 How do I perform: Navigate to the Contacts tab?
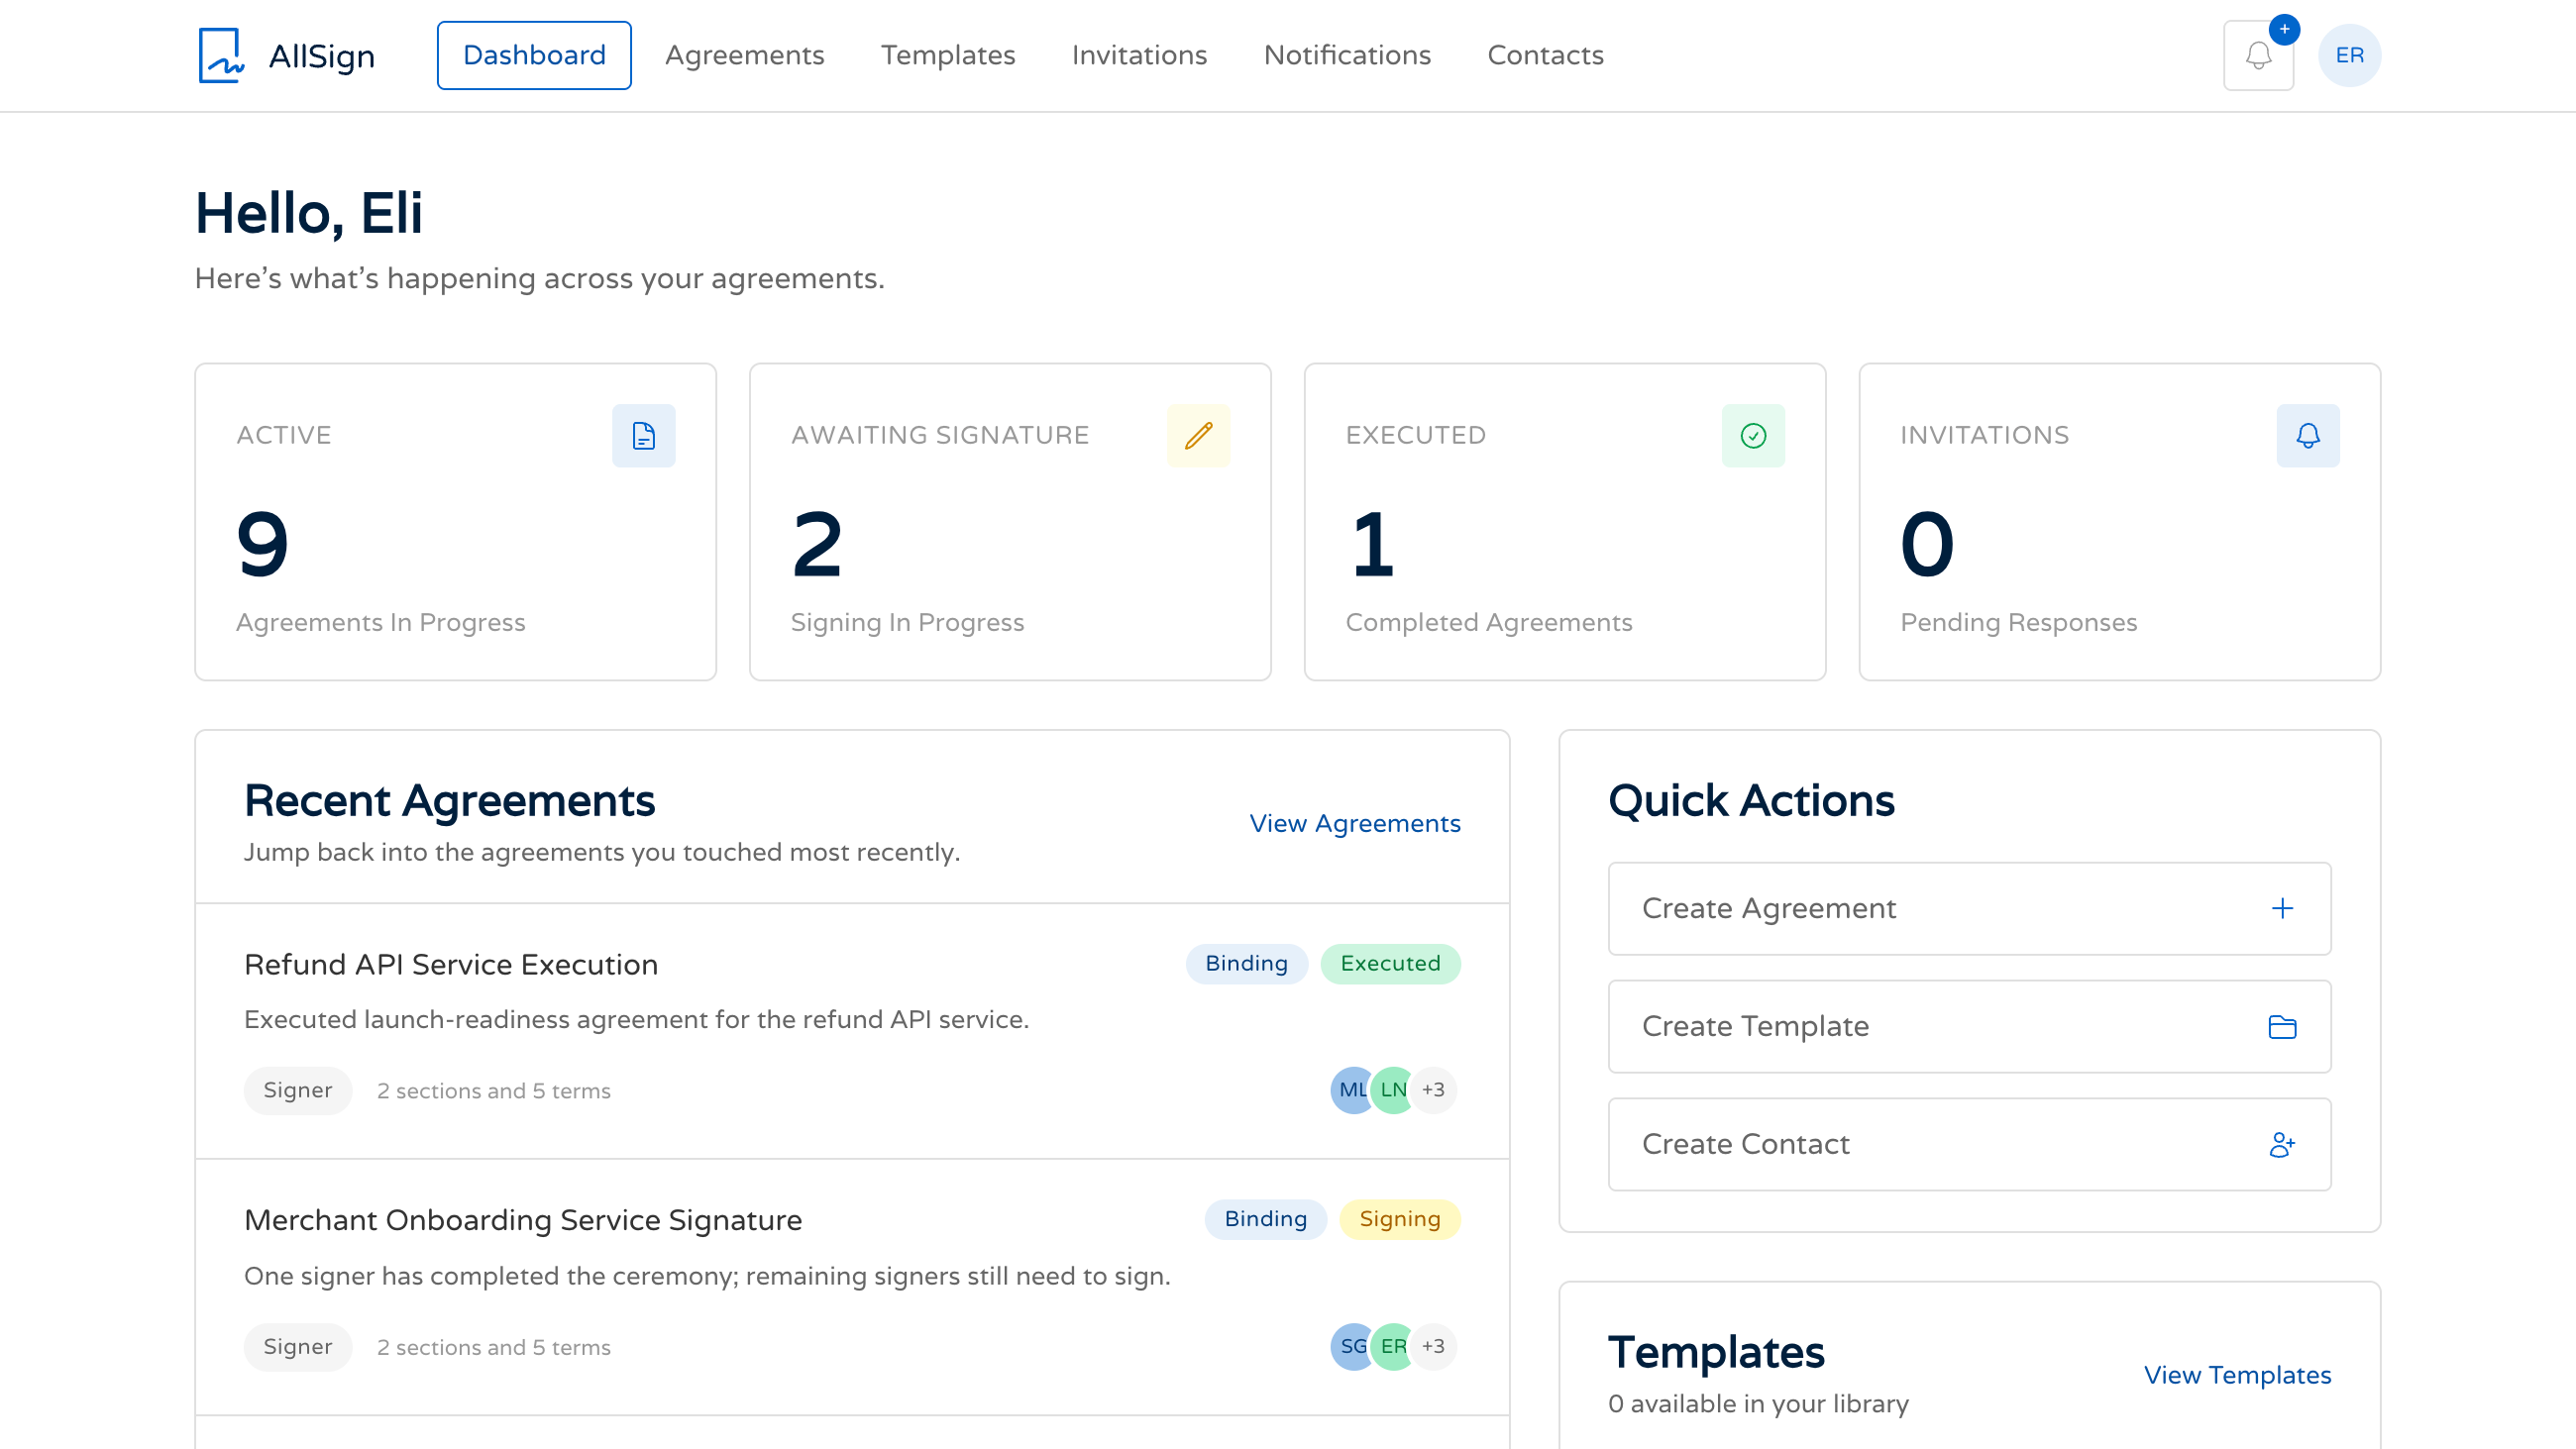(x=1545, y=55)
